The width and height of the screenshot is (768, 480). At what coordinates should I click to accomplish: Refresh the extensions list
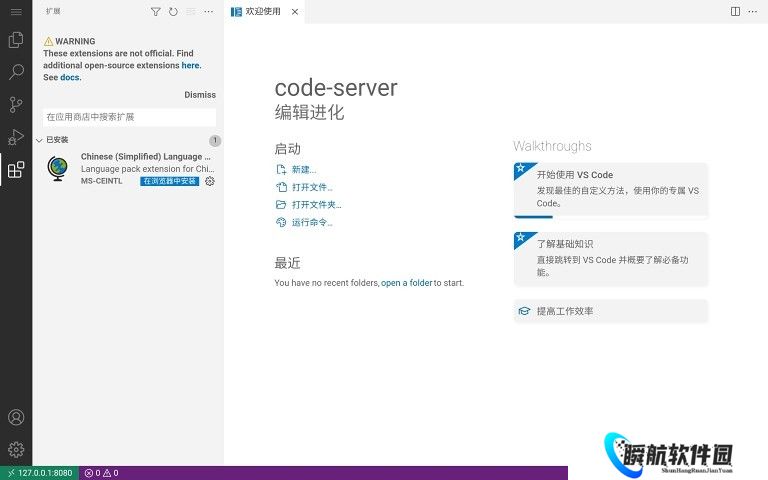point(173,12)
